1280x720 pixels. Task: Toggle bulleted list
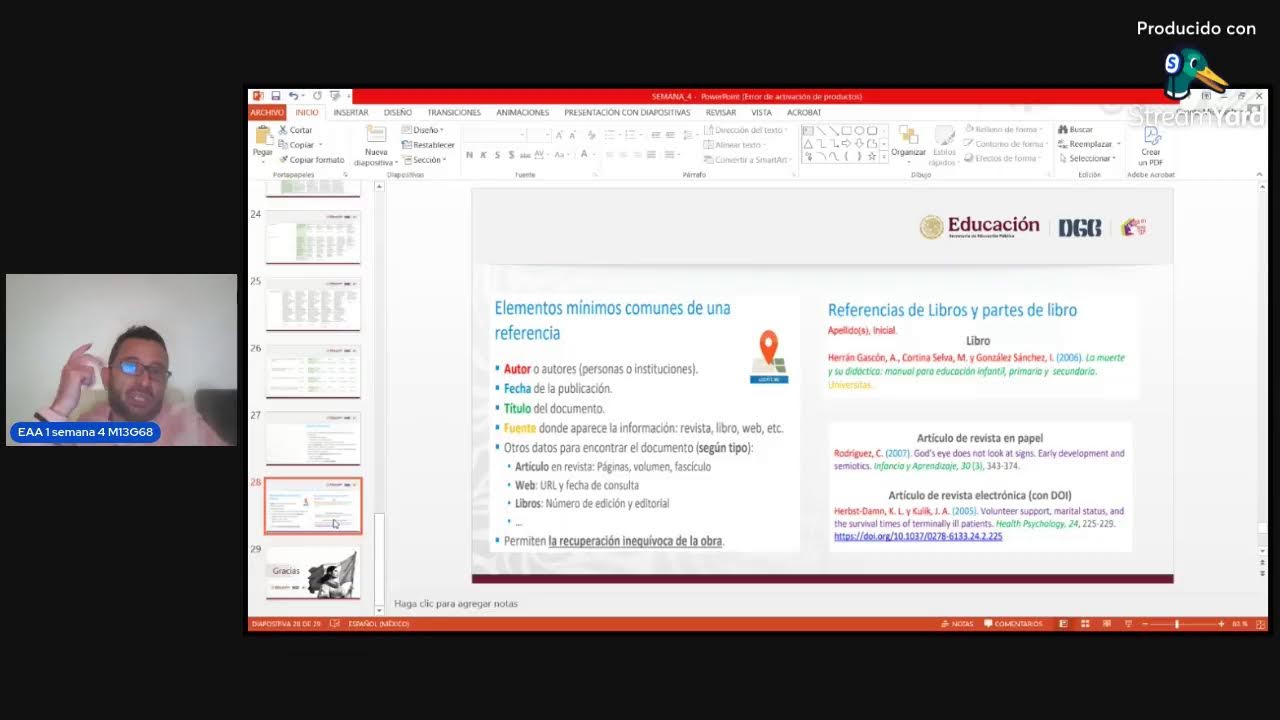610,134
